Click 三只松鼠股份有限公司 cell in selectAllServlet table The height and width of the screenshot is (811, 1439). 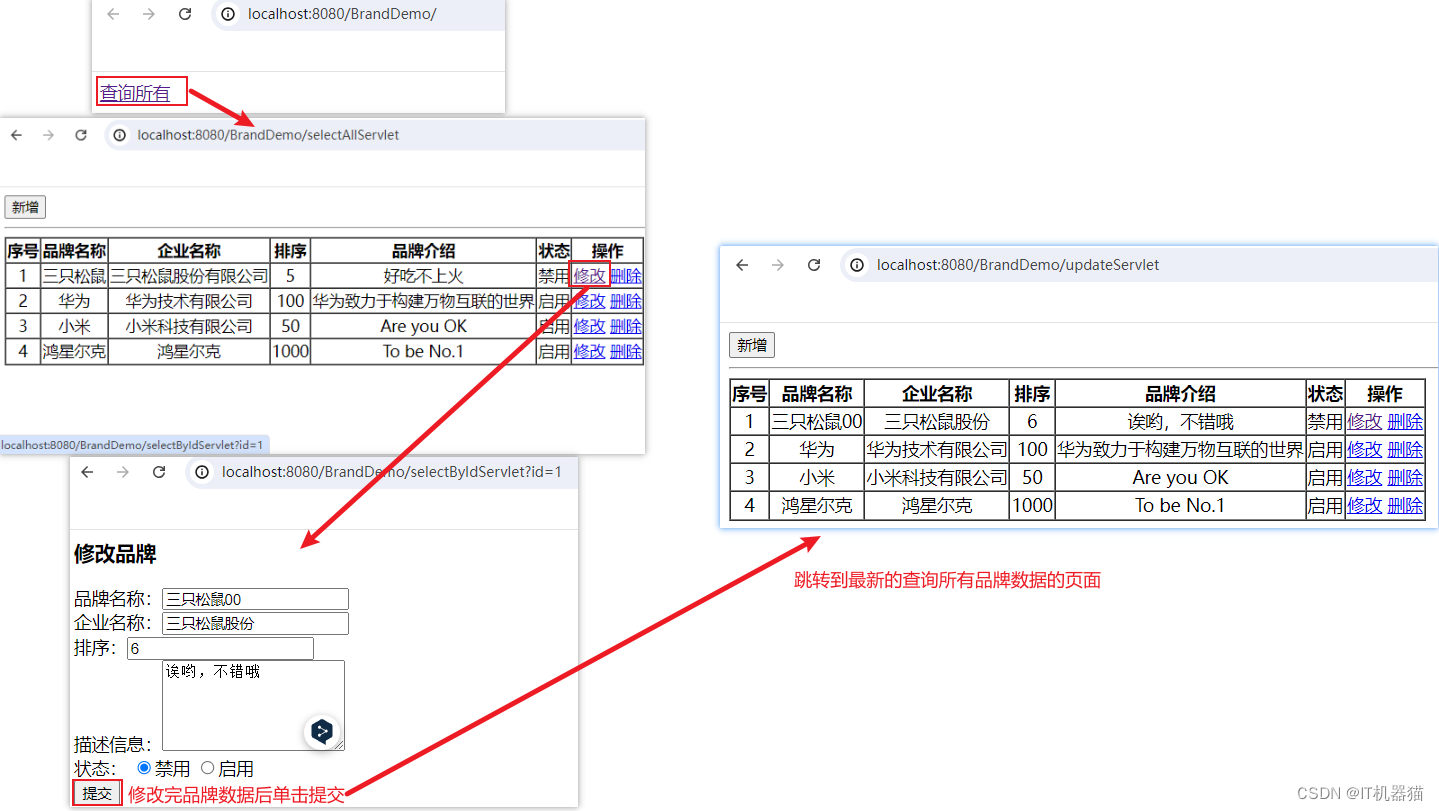point(189,276)
